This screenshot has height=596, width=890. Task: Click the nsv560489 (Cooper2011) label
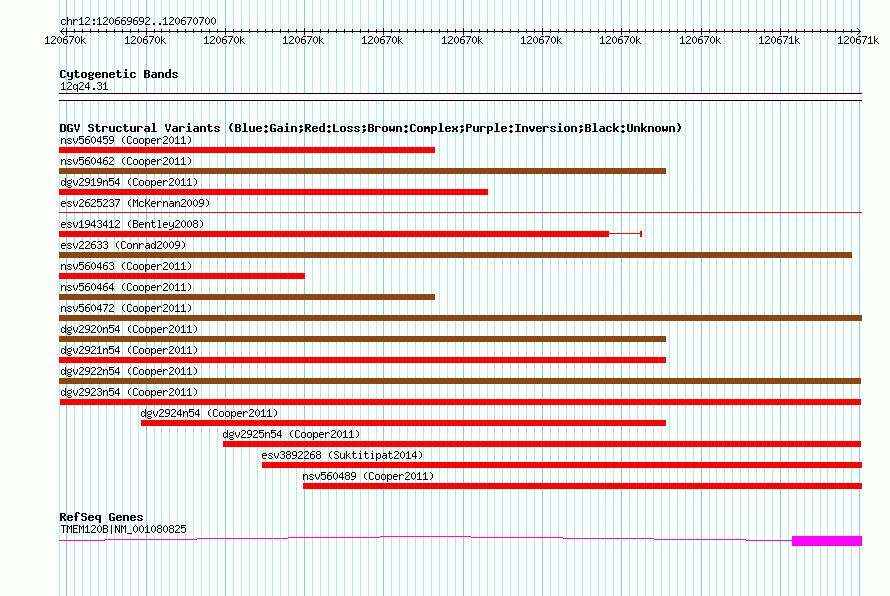[x=368, y=476]
